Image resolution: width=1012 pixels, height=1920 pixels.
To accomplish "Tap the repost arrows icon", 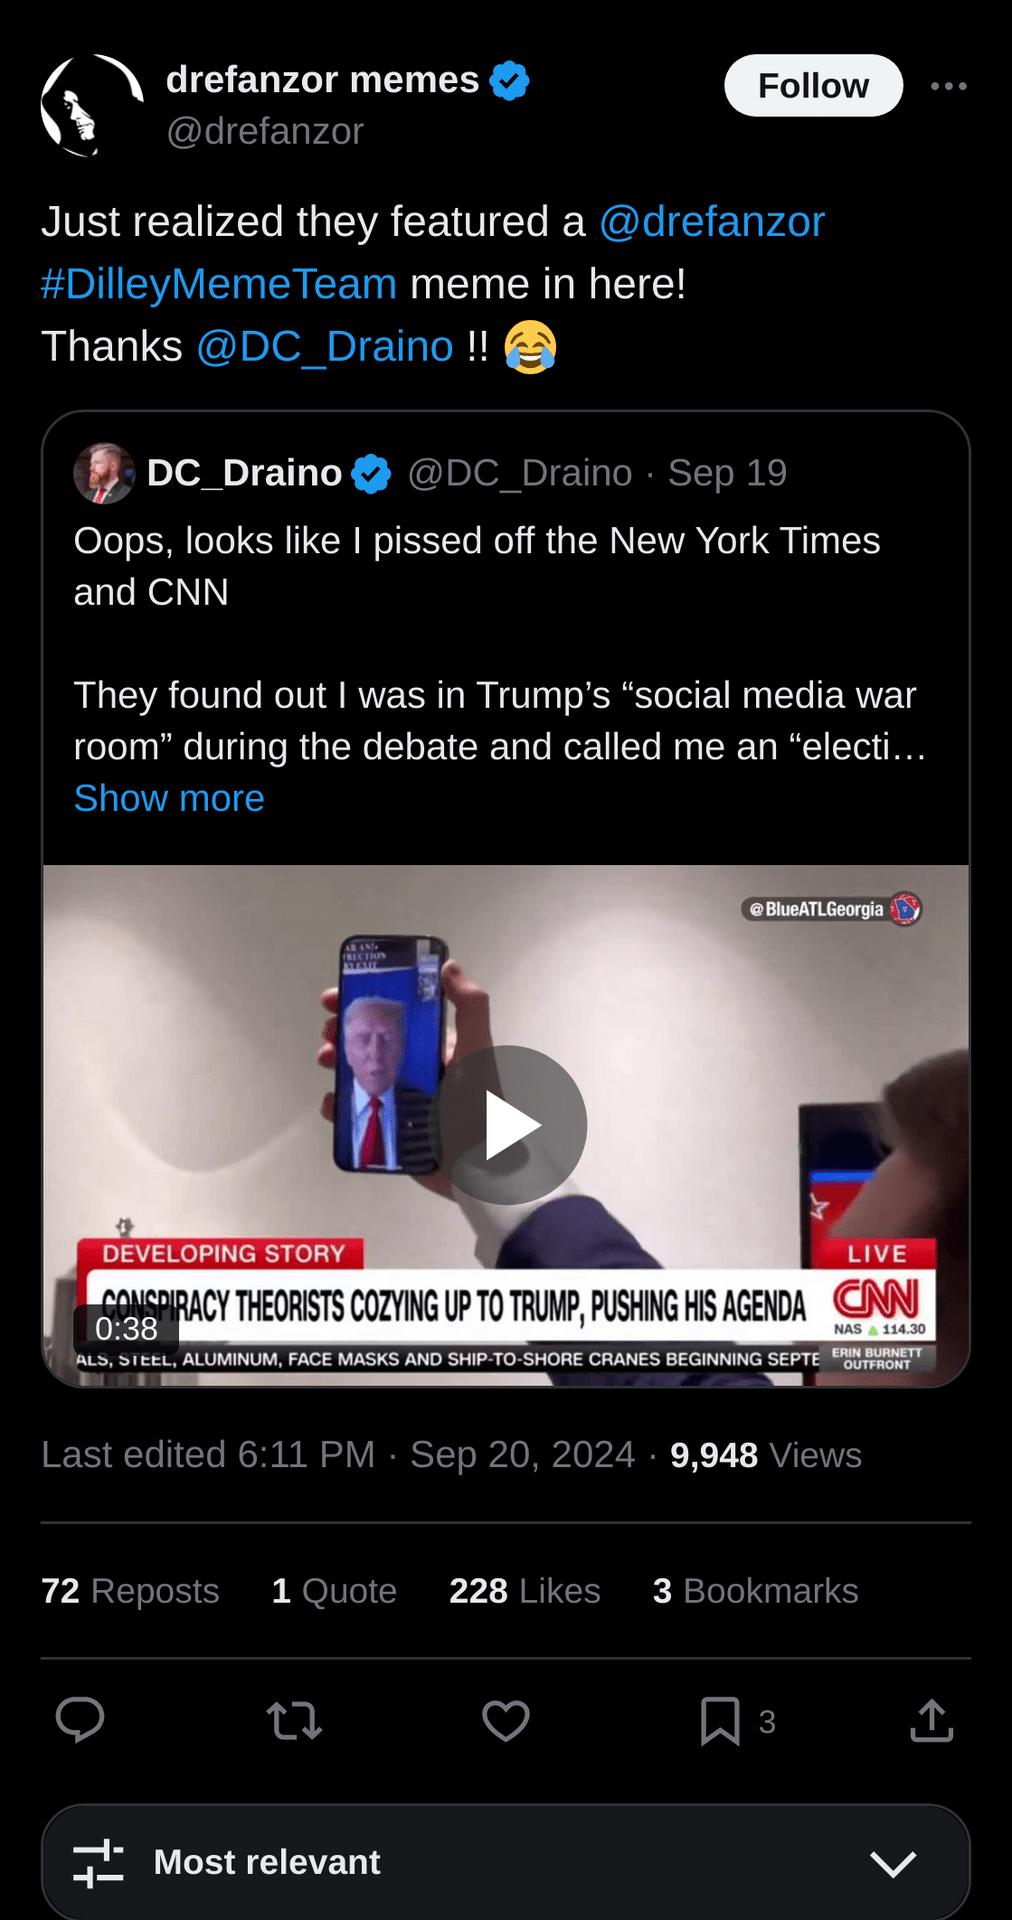I will [294, 1721].
